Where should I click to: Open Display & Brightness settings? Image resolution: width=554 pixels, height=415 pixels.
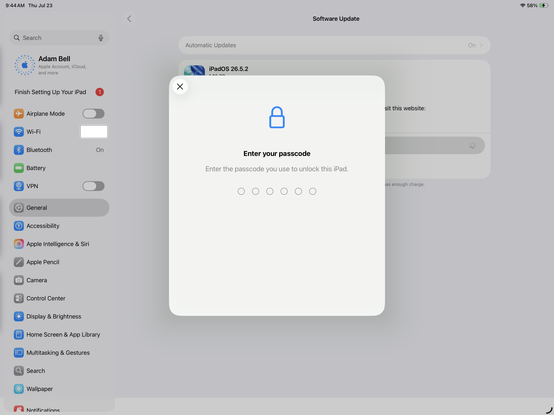point(59,316)
